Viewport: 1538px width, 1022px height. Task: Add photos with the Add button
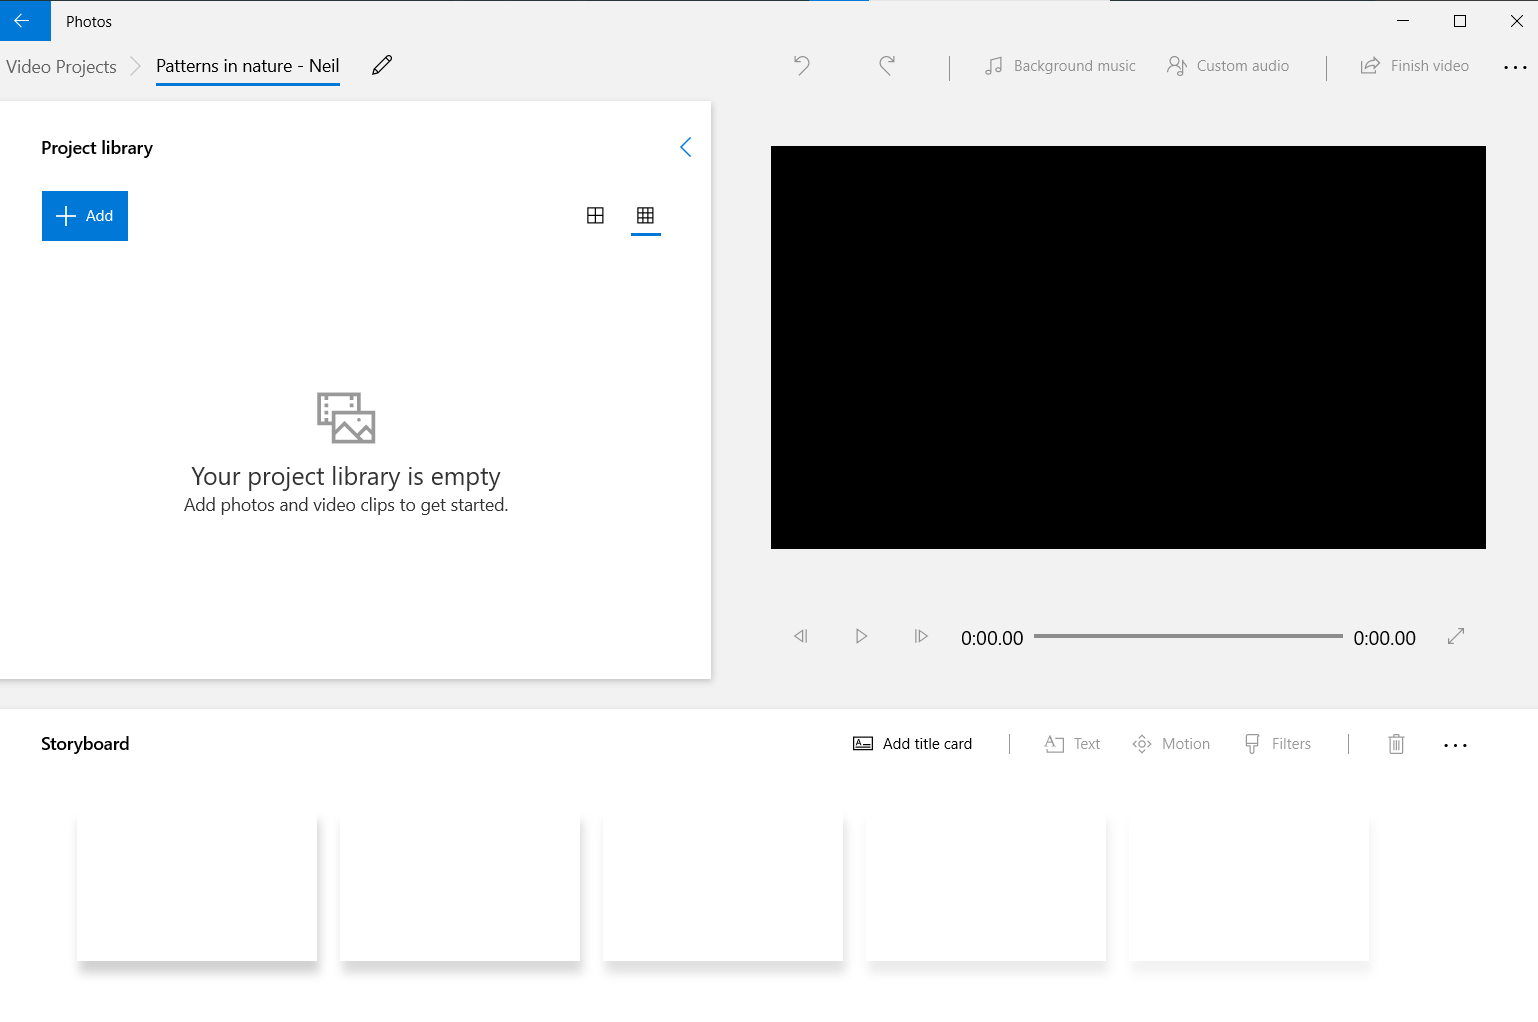click(85, 216)
